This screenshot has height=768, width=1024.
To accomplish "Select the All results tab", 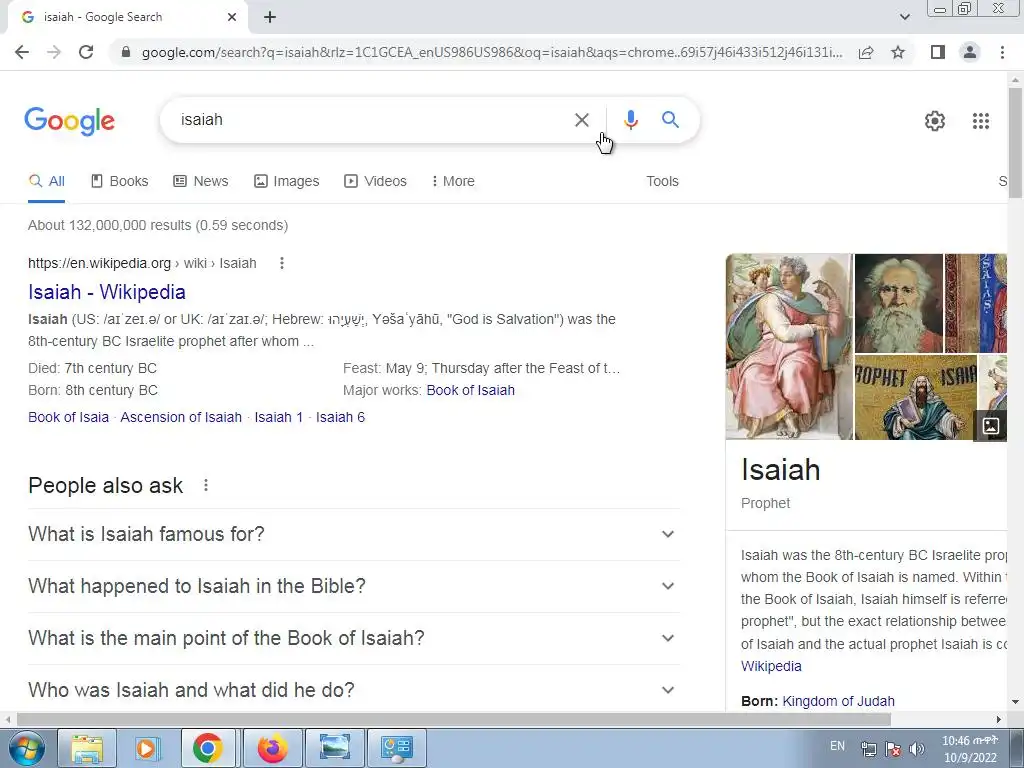I will click(x=46, y=182).
